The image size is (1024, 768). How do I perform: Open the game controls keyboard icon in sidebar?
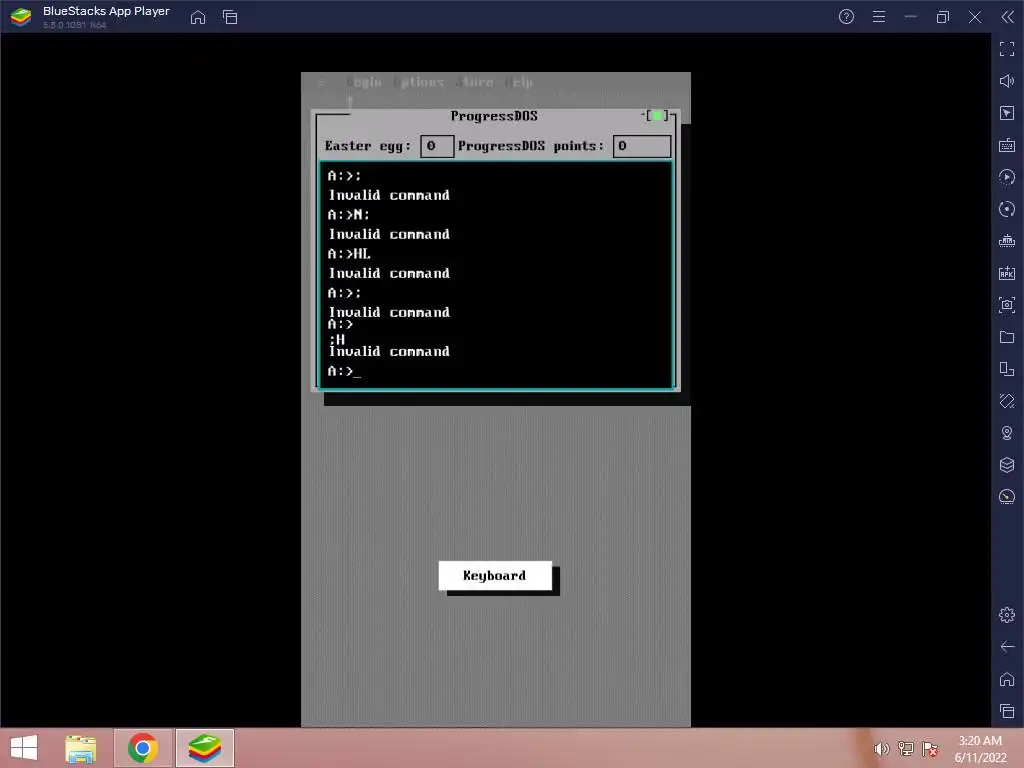pyautogui.click(x=1006, y=145)
